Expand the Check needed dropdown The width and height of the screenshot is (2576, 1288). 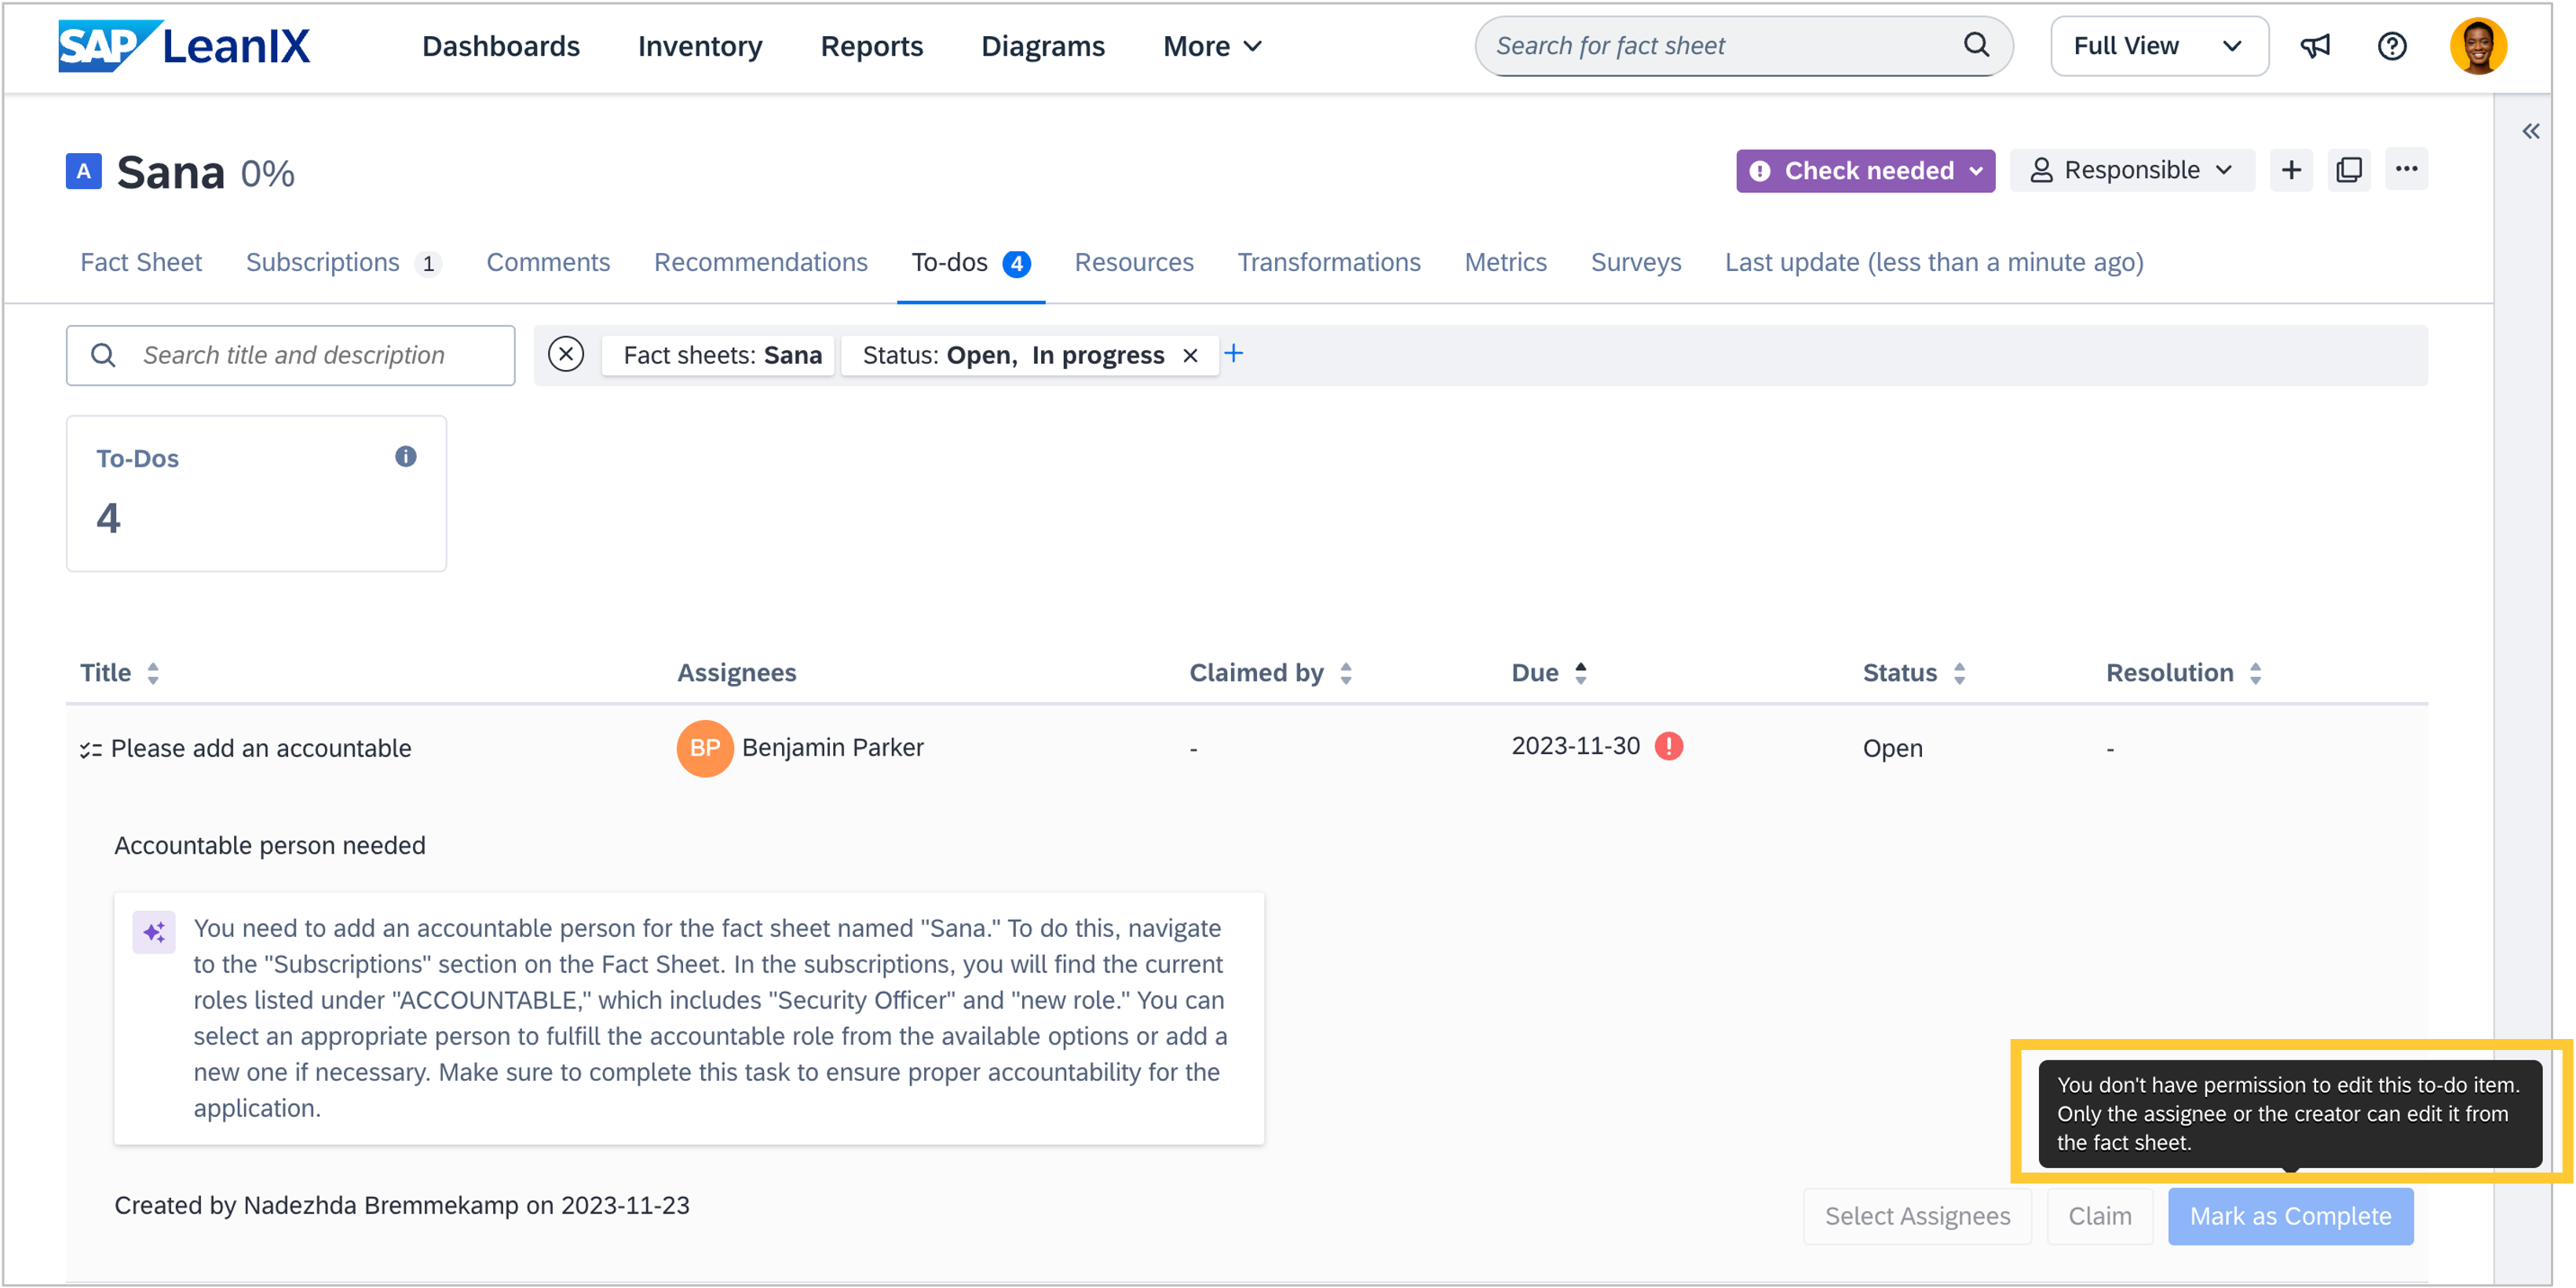pyautogui.click(x=1865, y=171)
